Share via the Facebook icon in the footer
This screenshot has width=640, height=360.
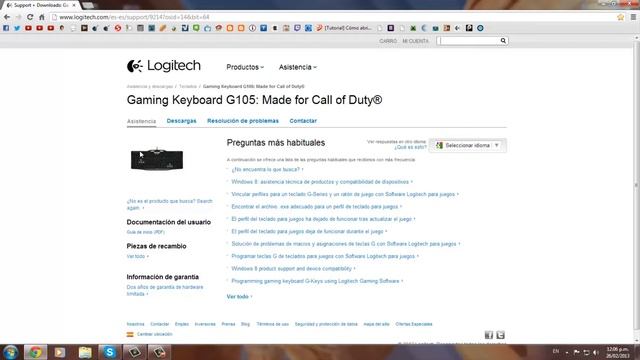click(489, 335)
